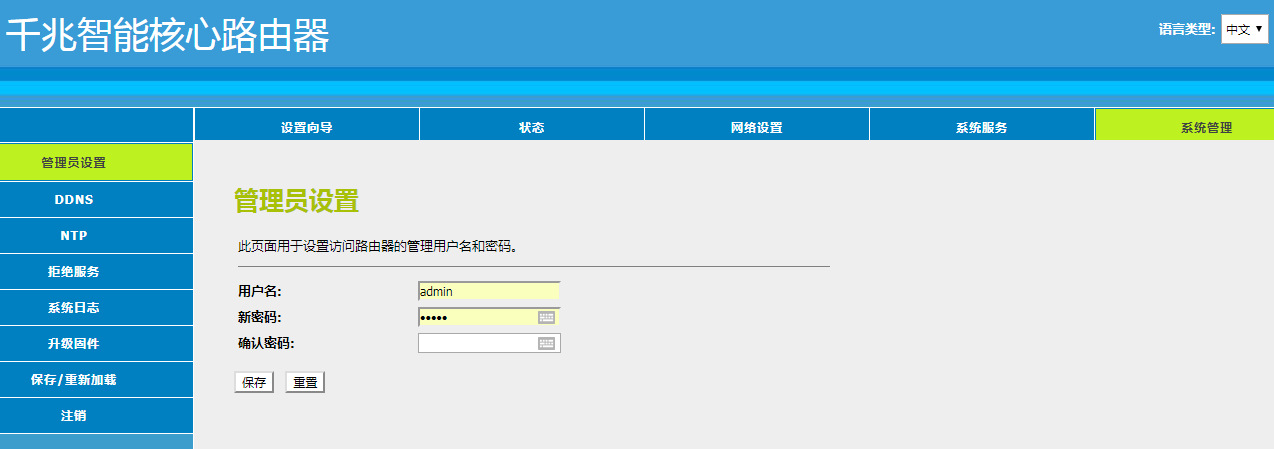Open 保存/重新加载 in sidebar
Screen dimensions: 1274x449
click(74, 379)
